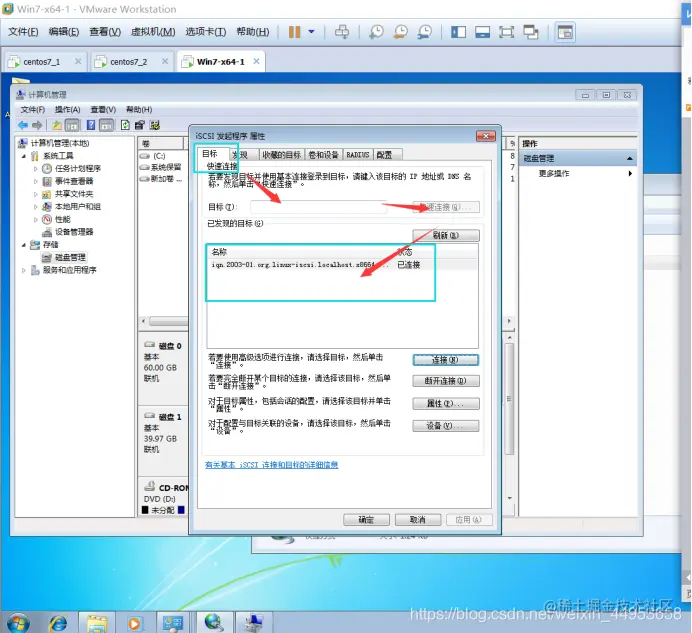The height and width of the screenshot is (633, 692).
Task: Click Up one level folder icon
Action: [57, 125]
